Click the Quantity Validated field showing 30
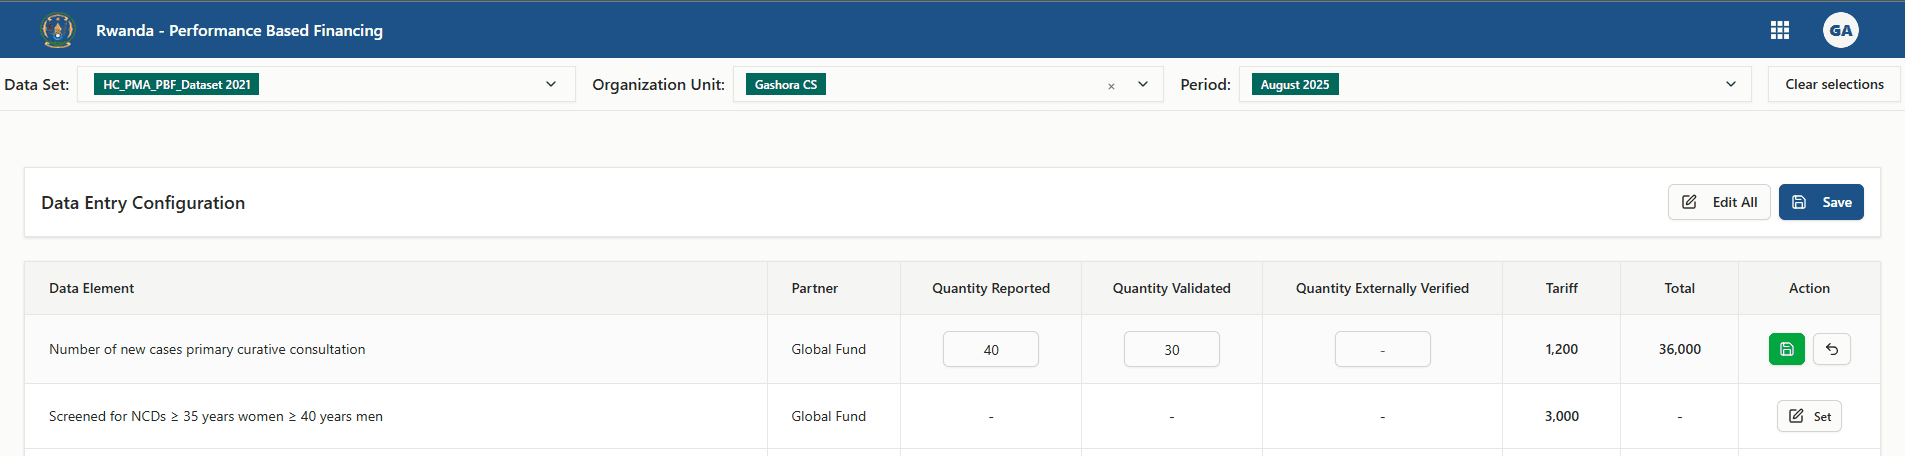 pos(1171,349)
